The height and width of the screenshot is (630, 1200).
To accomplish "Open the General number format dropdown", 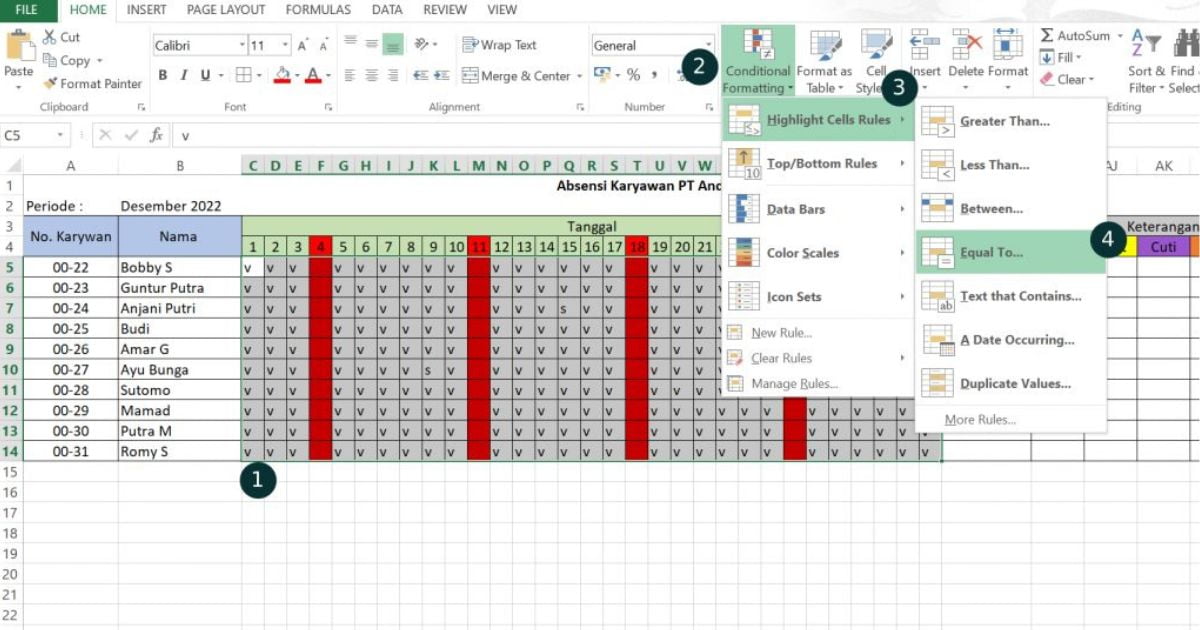I will pos(708,45).
